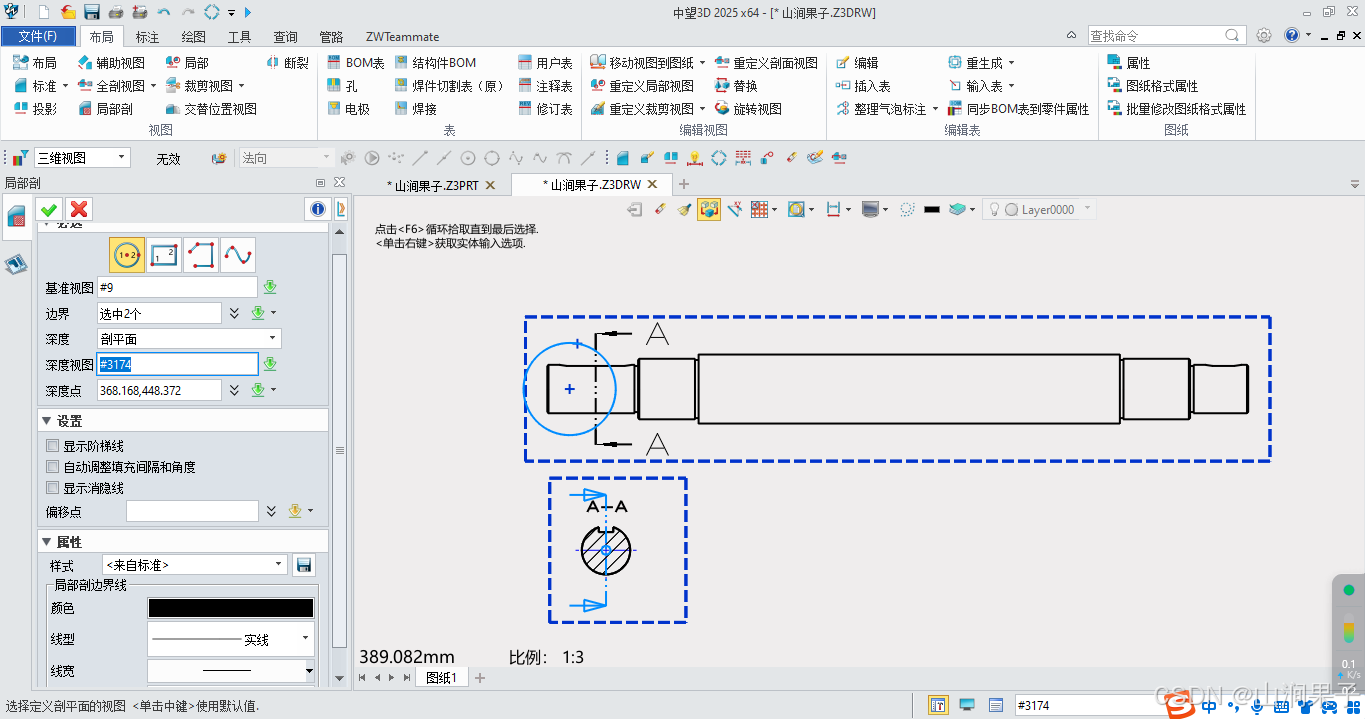Select the polygon boundary mode icon
1365x719 pixels.
pyautogui.click(x=201, y=256)
